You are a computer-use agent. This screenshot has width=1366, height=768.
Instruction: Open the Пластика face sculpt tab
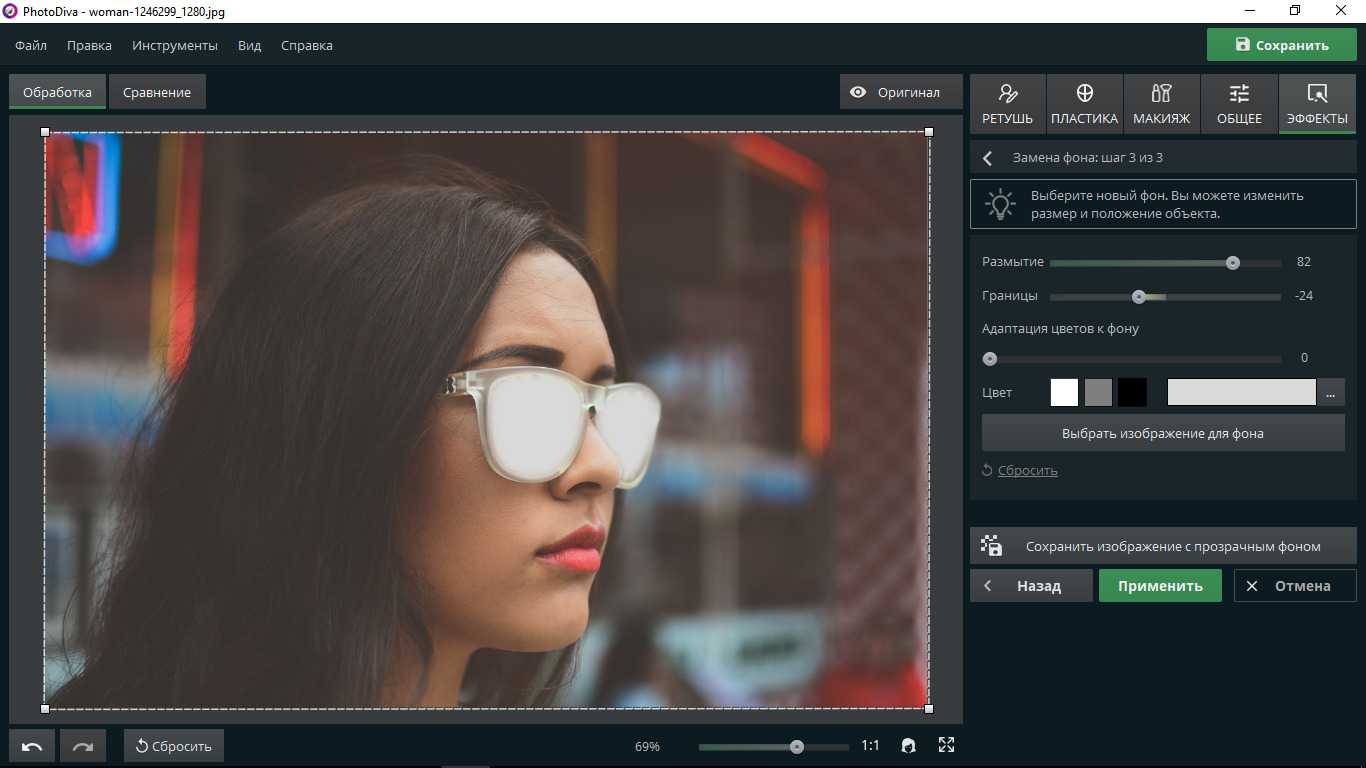click(x=1084, y=104)
